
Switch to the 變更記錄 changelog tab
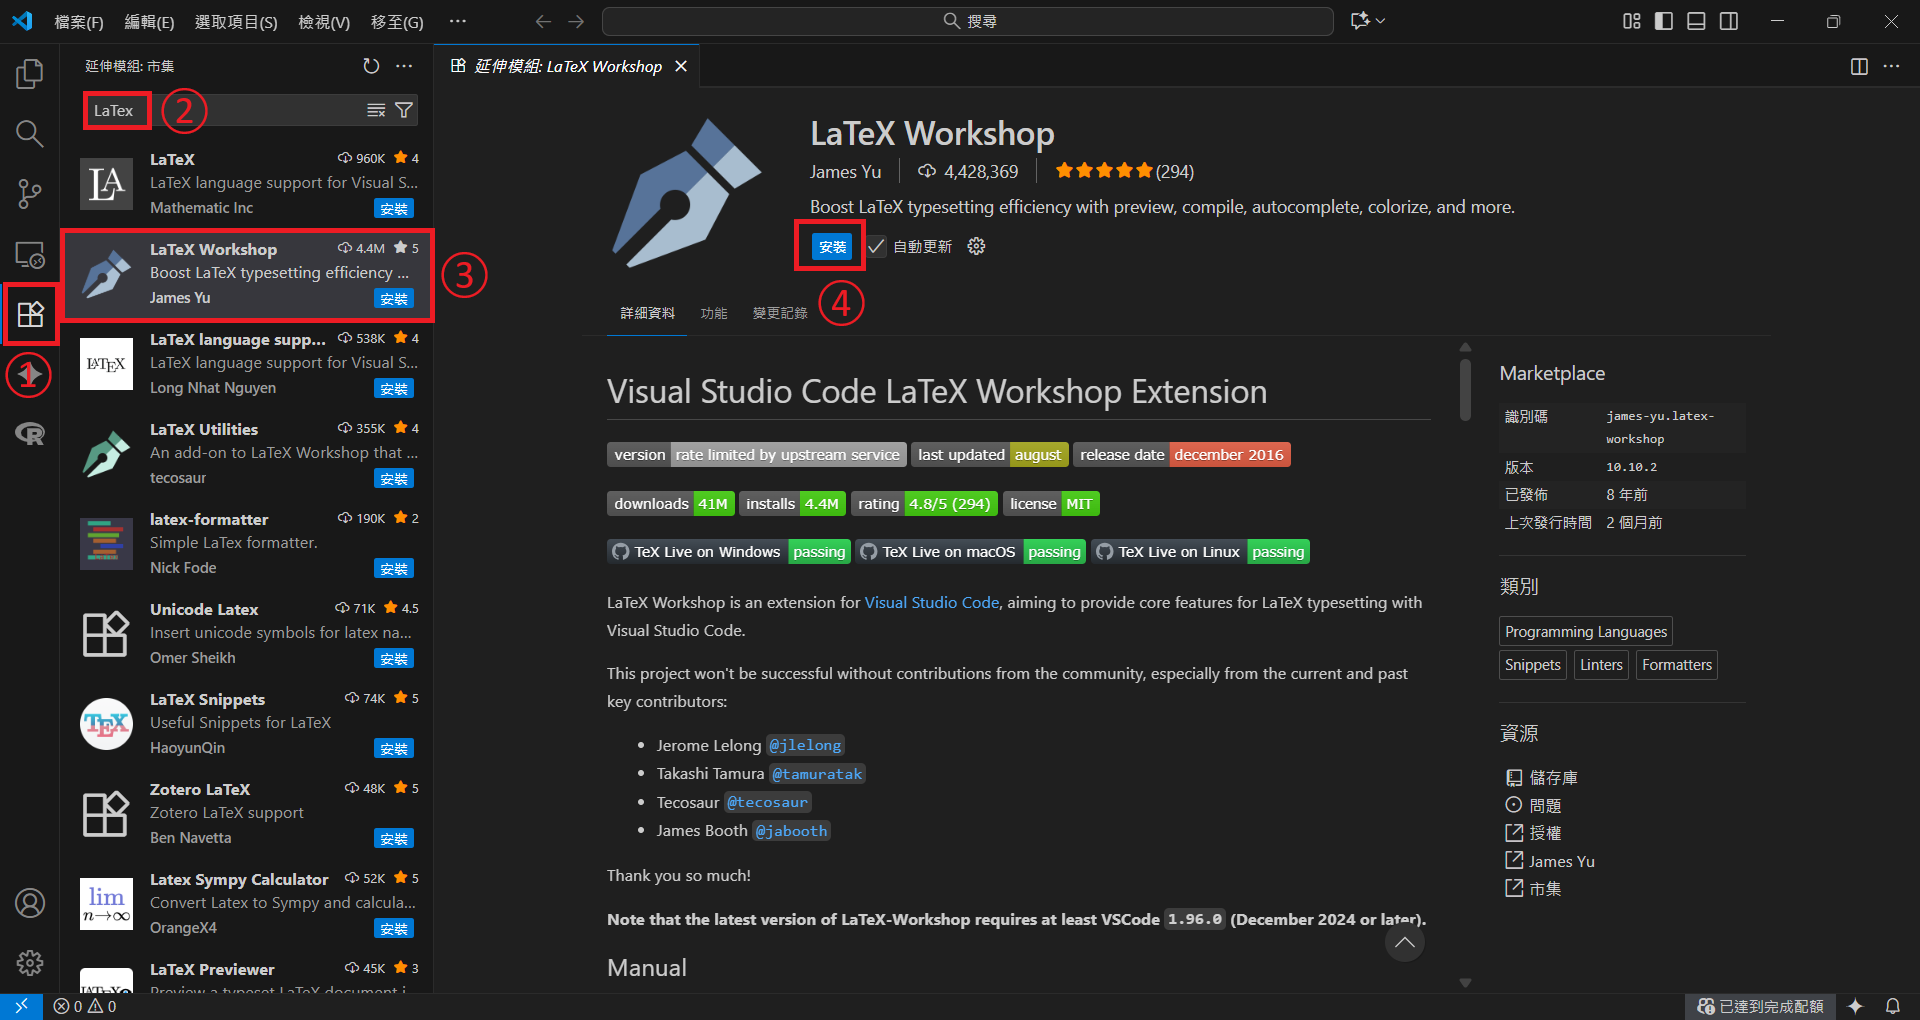780,313
